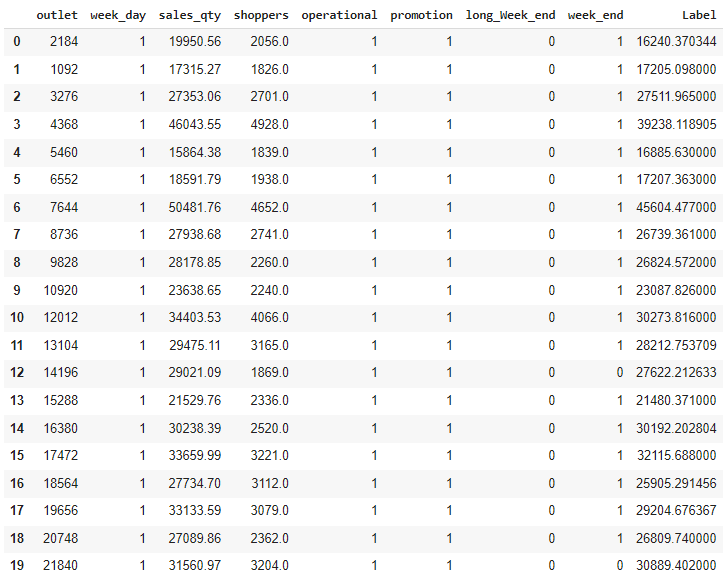Select outlet value 5460
The image size is (728, 582).
coord(64,152)
